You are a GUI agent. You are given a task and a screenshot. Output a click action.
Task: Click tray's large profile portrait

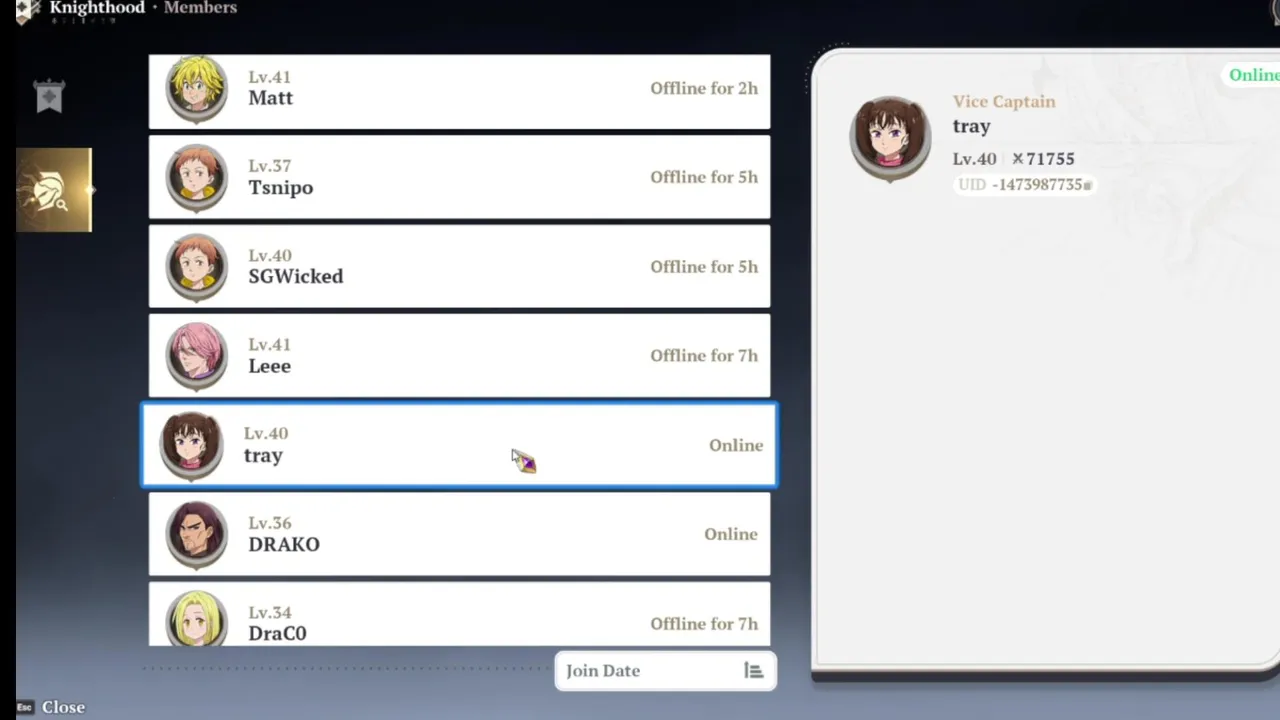[890, 138]
